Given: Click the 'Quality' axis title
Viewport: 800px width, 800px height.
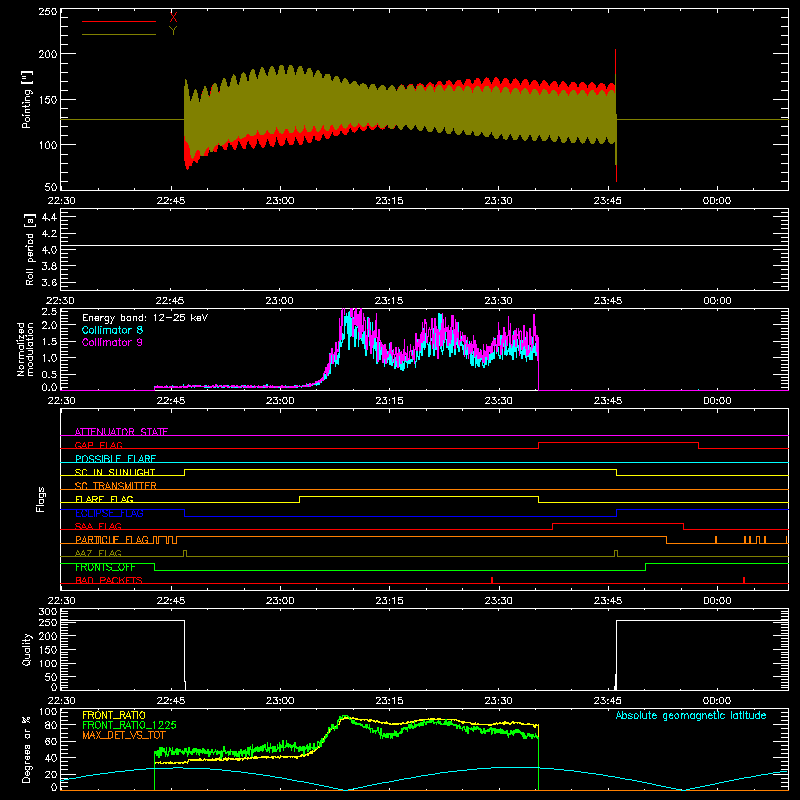Looking at the screenshot, I should (27, 650).
